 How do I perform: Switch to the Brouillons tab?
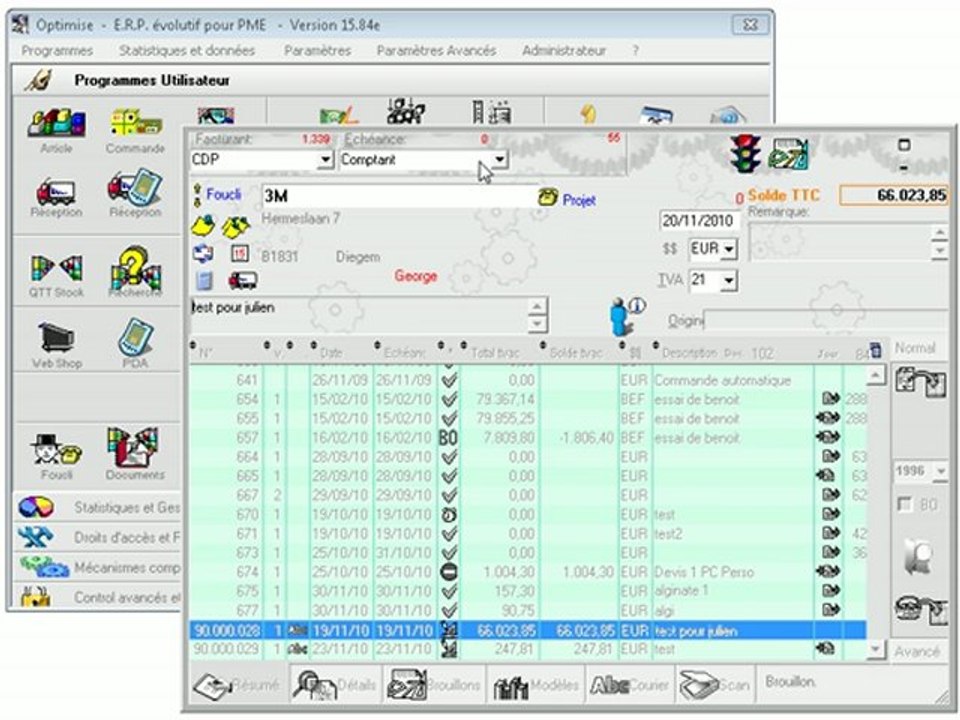point(433,685)
